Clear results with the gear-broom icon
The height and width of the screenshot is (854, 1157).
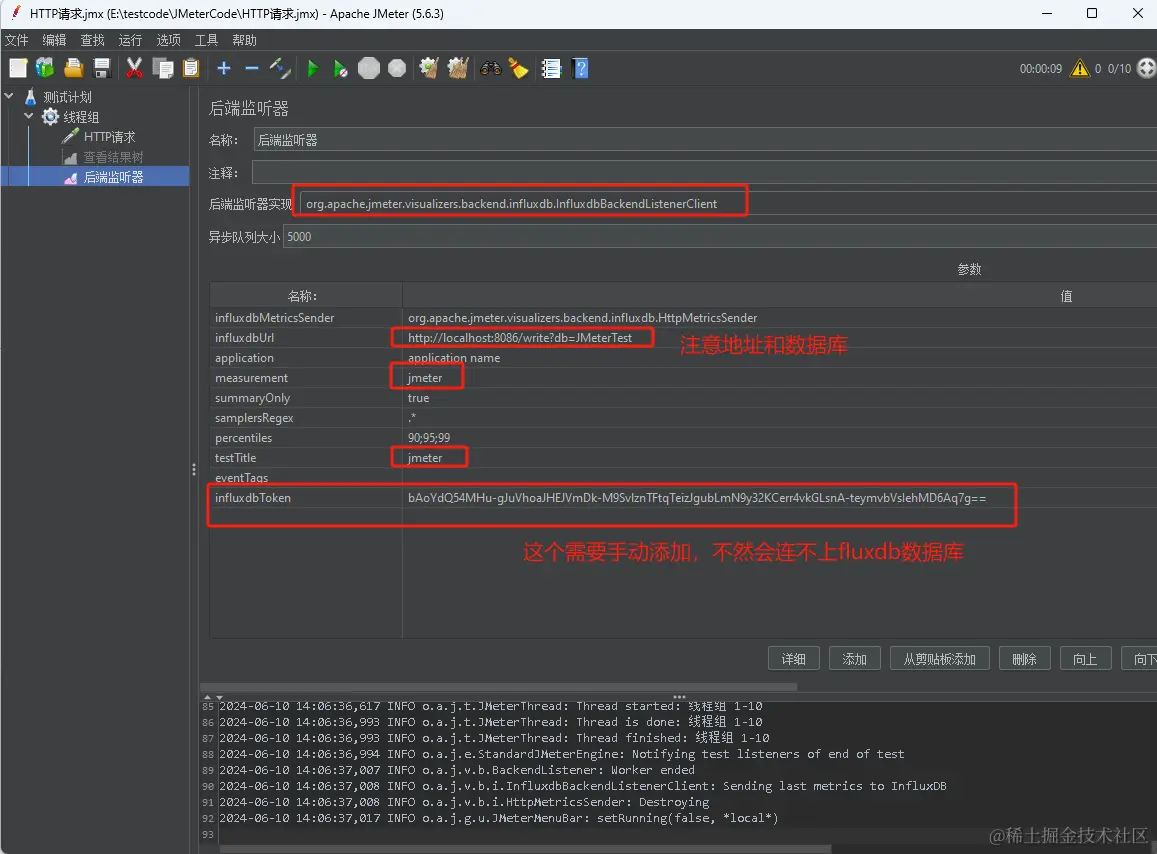pos(429,69)
